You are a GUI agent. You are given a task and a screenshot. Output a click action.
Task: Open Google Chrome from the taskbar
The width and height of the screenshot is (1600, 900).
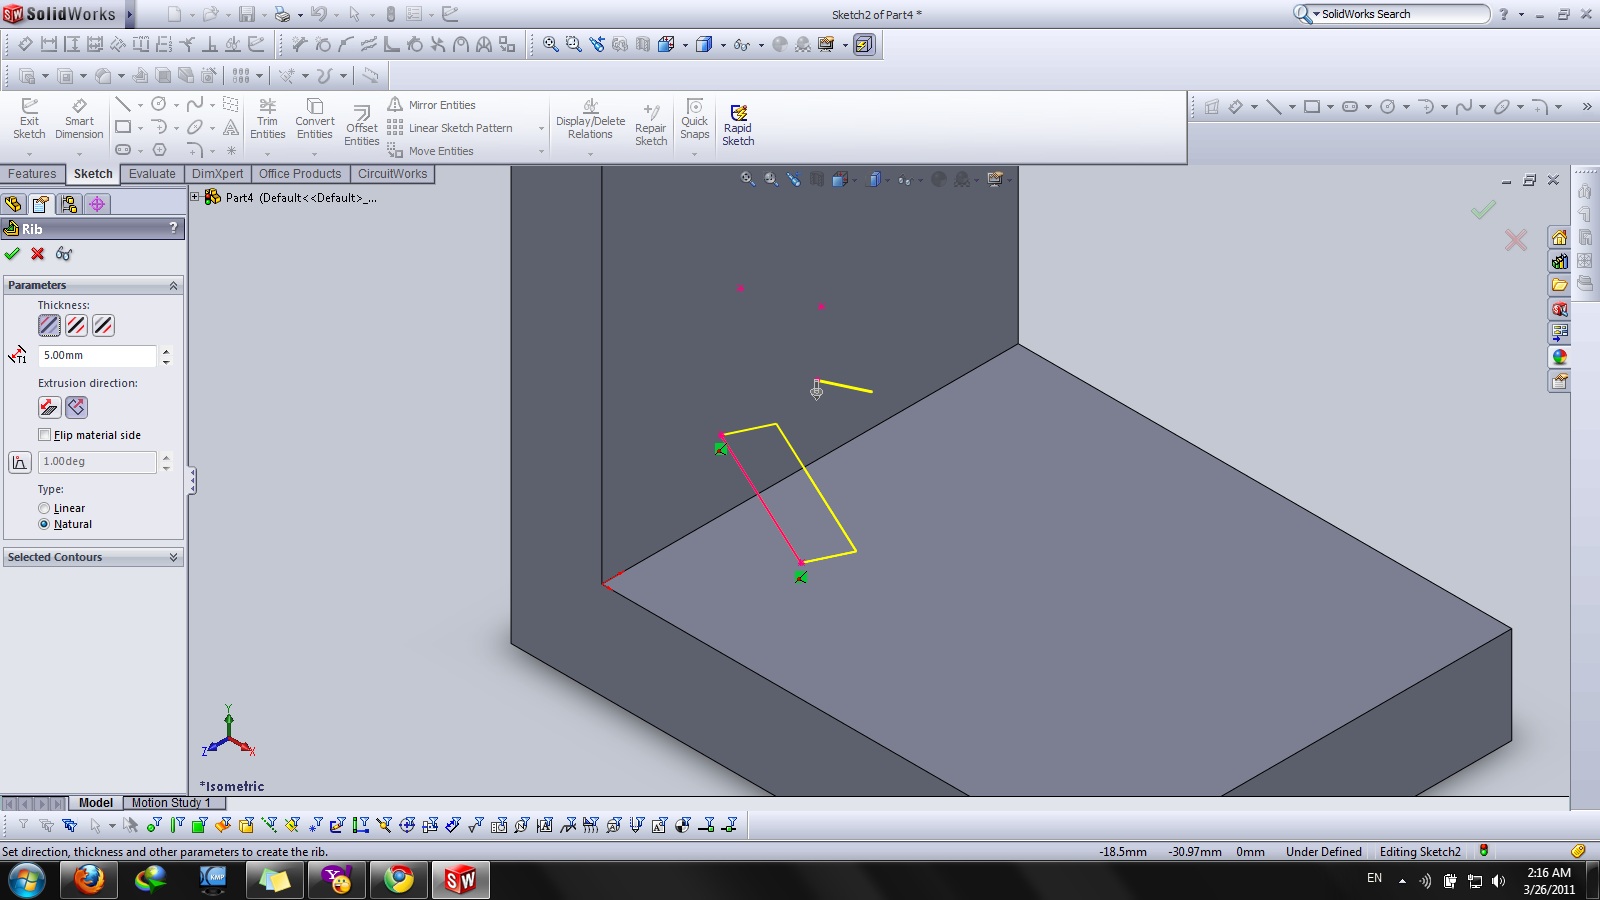tap(399, 879)
